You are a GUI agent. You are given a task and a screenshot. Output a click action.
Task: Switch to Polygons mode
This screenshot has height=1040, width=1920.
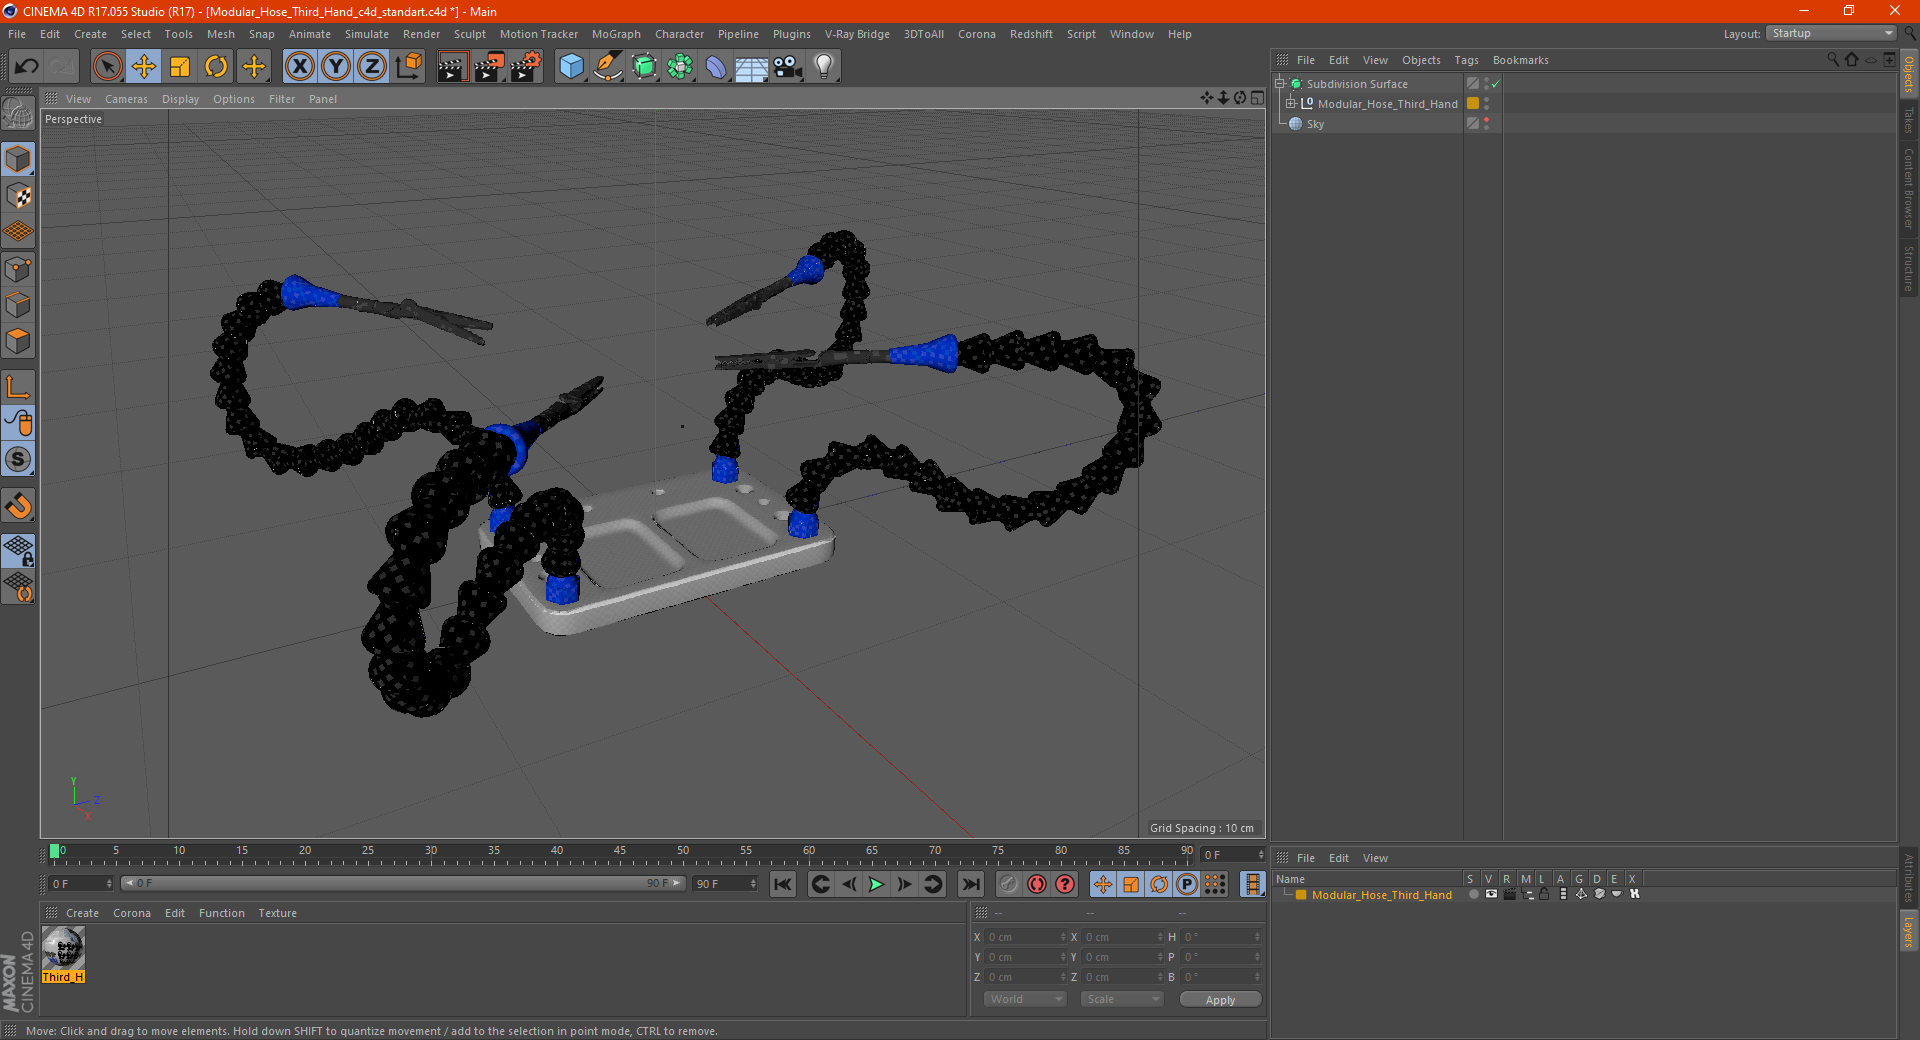point(18,341)
